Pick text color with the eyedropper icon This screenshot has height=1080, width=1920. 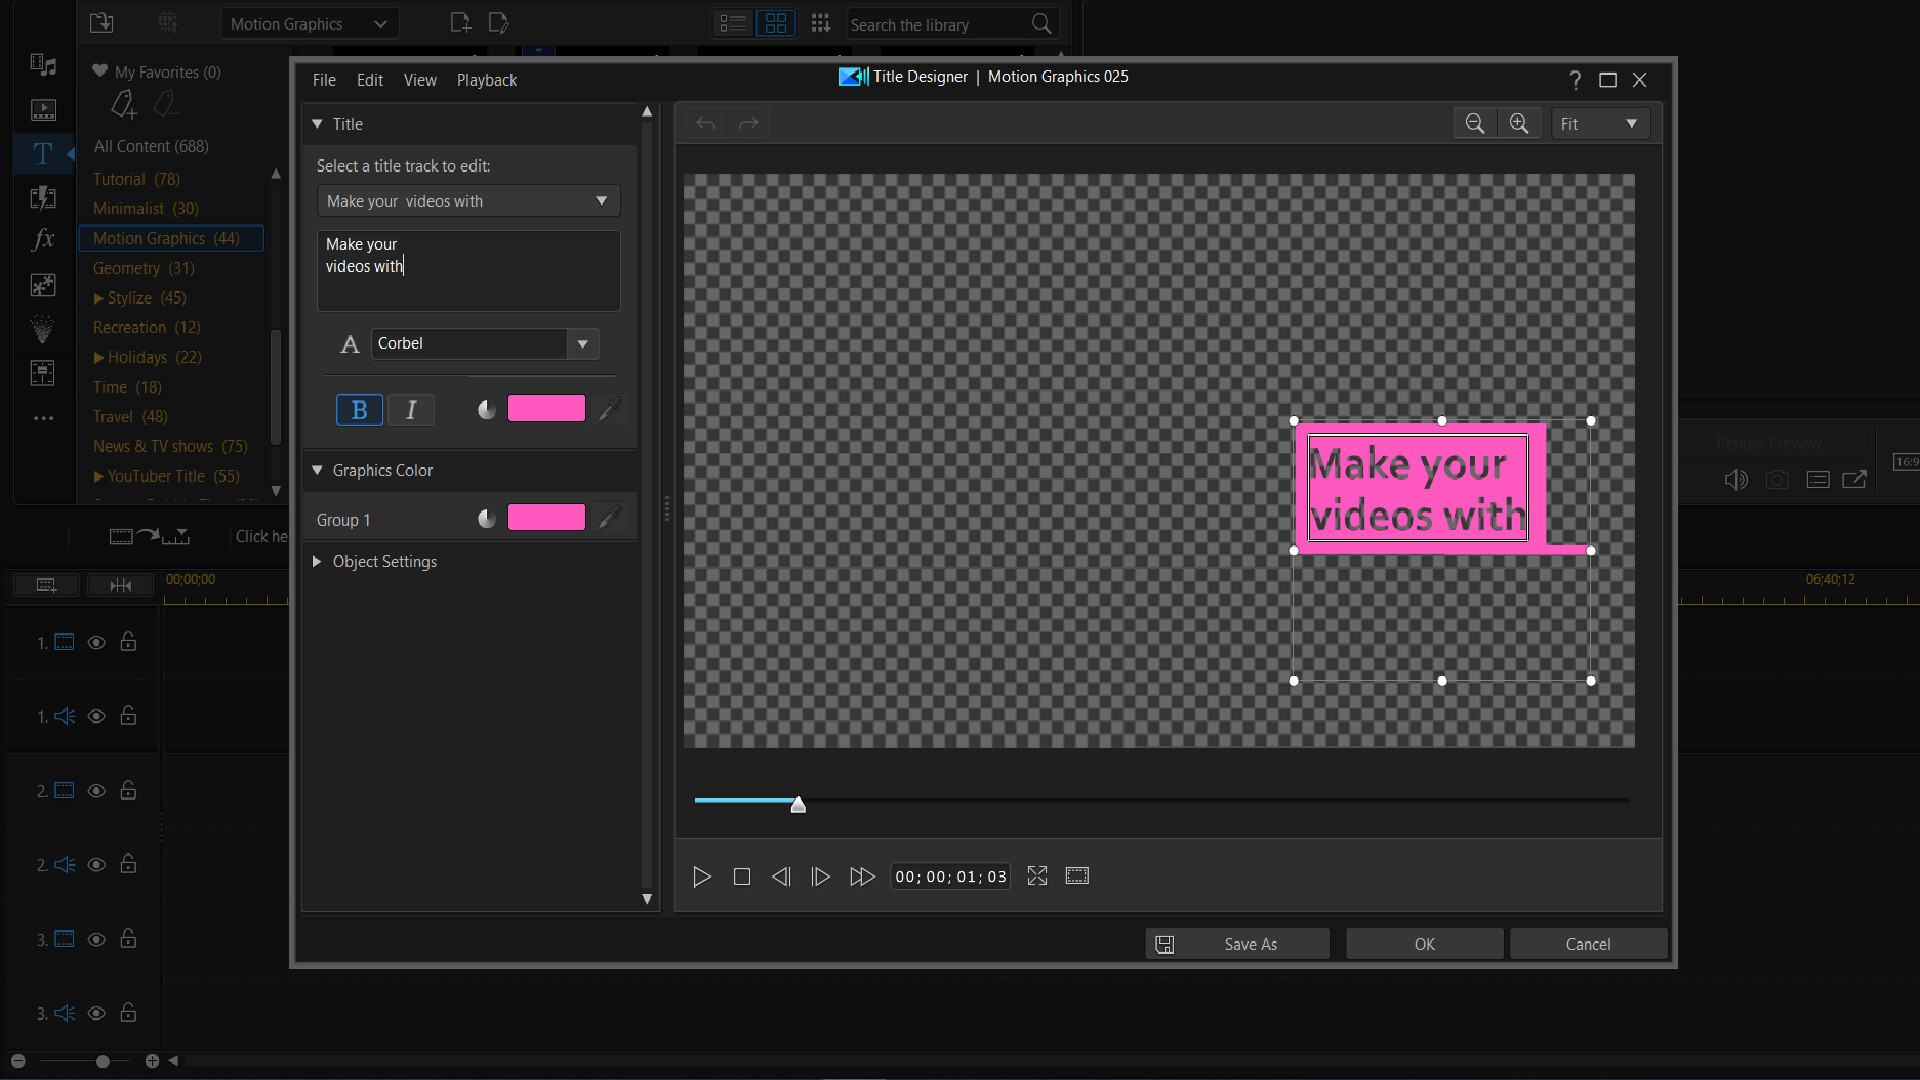(x=609, y=409)
